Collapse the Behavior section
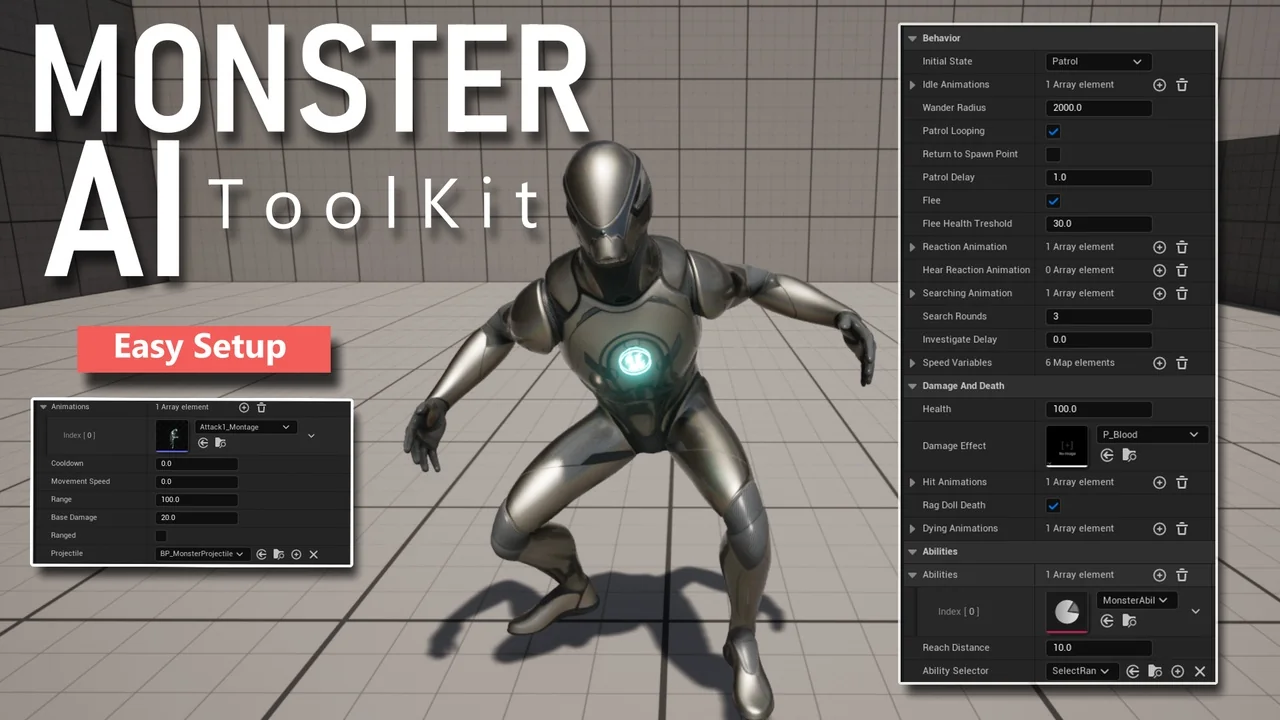 point(912,37)
